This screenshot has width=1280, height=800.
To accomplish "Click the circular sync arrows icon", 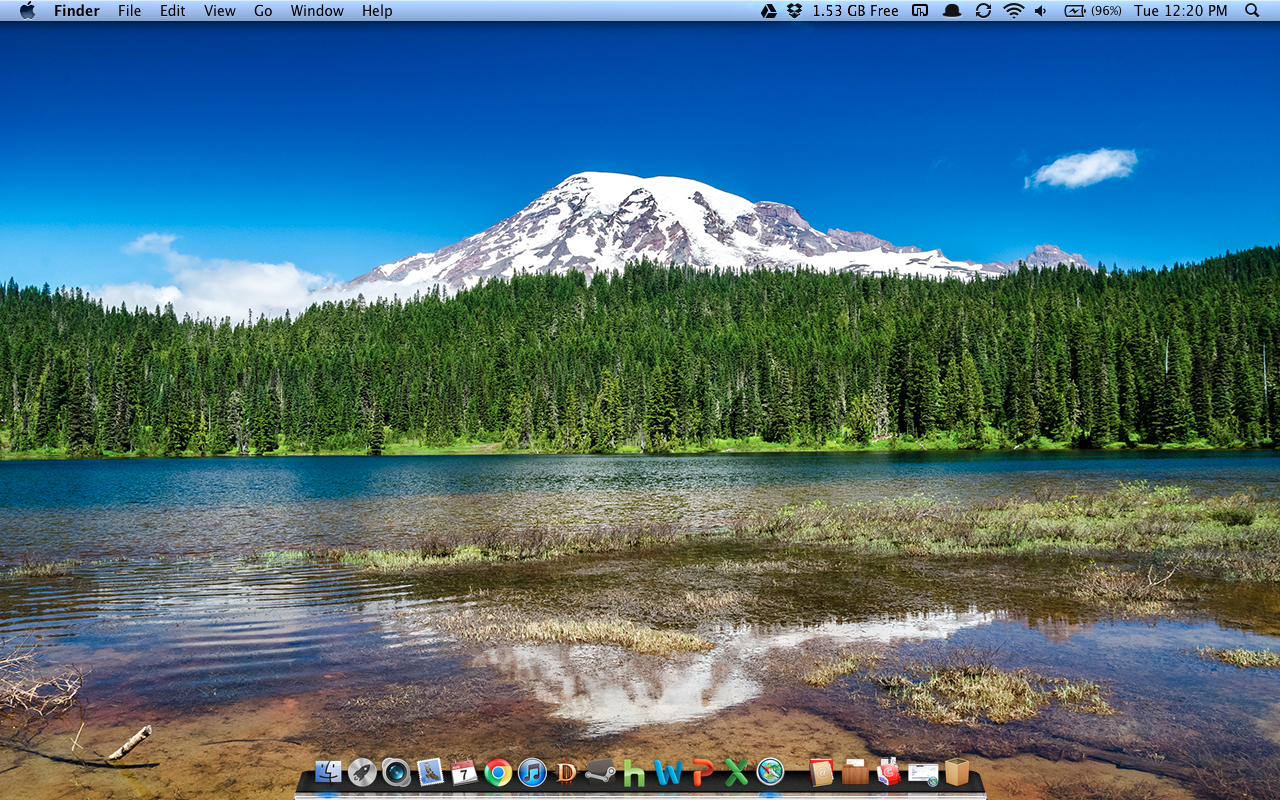I will pyautogui.click(x=983, y=11).
